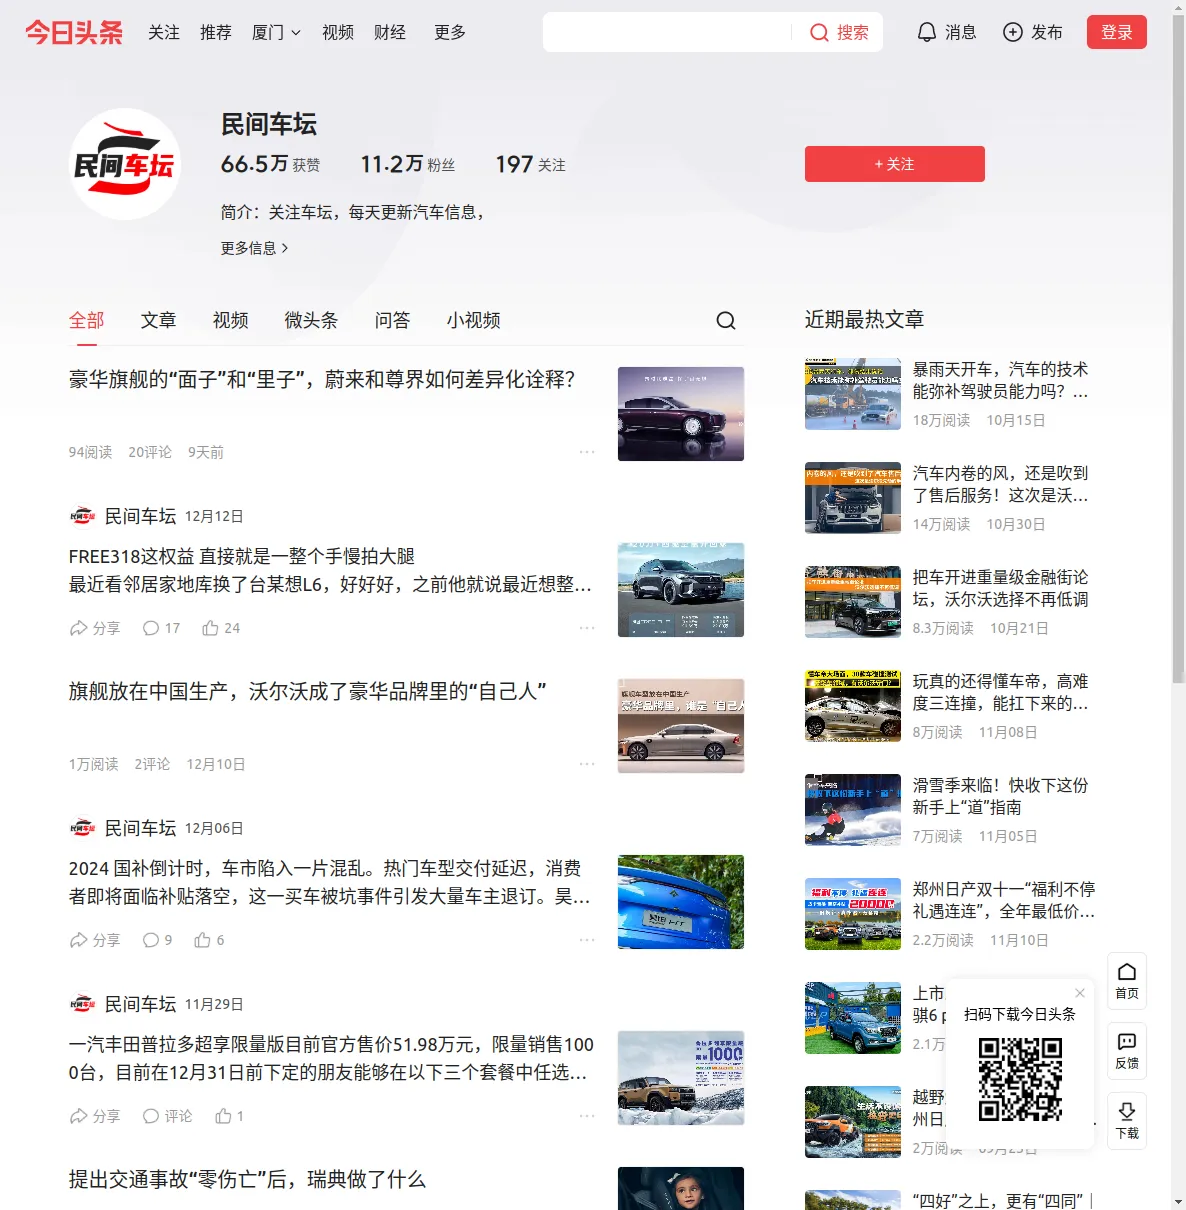Open more options for FREE318 post
Image resolution: width=1186 pixels, height=1210 pixels.
click(587, 628)
